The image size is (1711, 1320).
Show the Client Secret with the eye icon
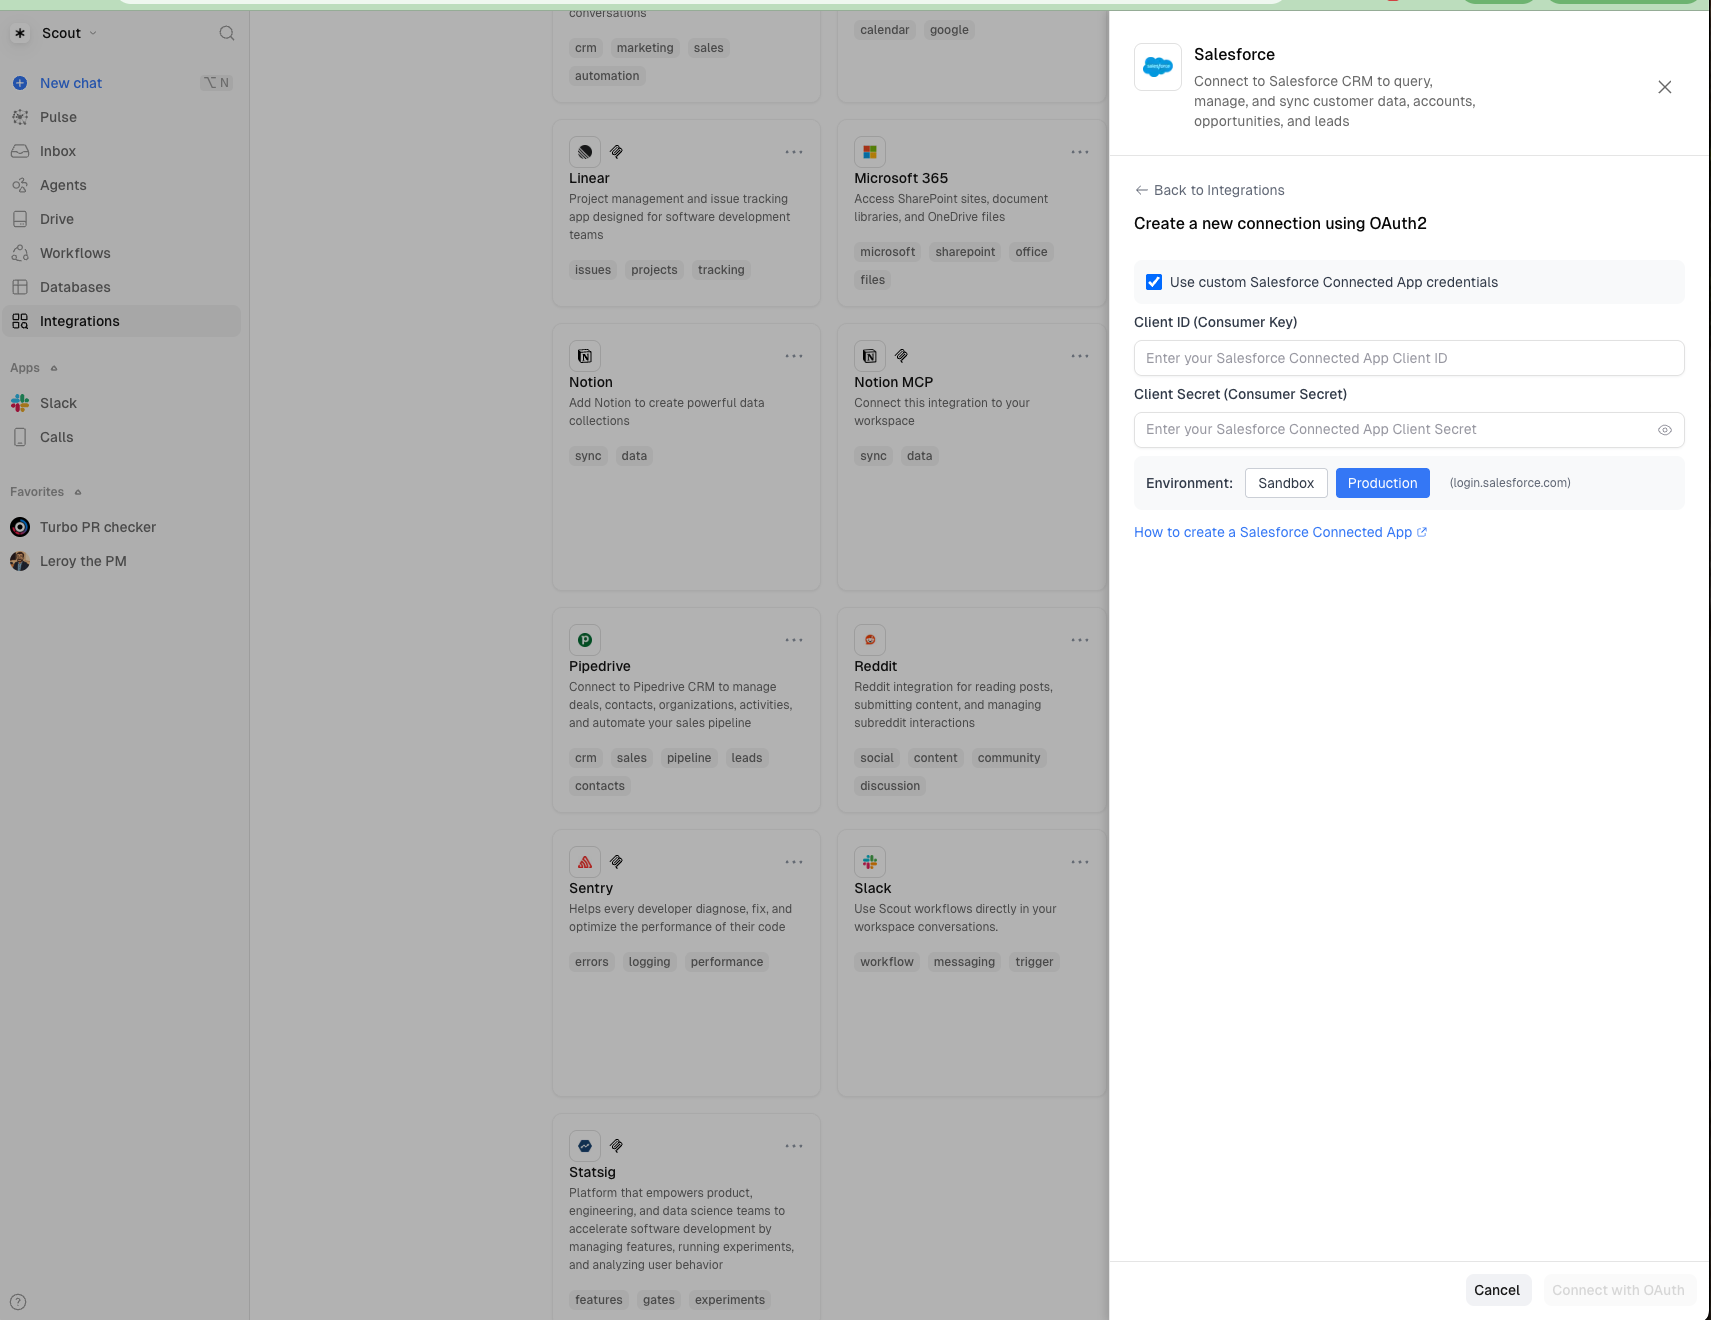1664,430
